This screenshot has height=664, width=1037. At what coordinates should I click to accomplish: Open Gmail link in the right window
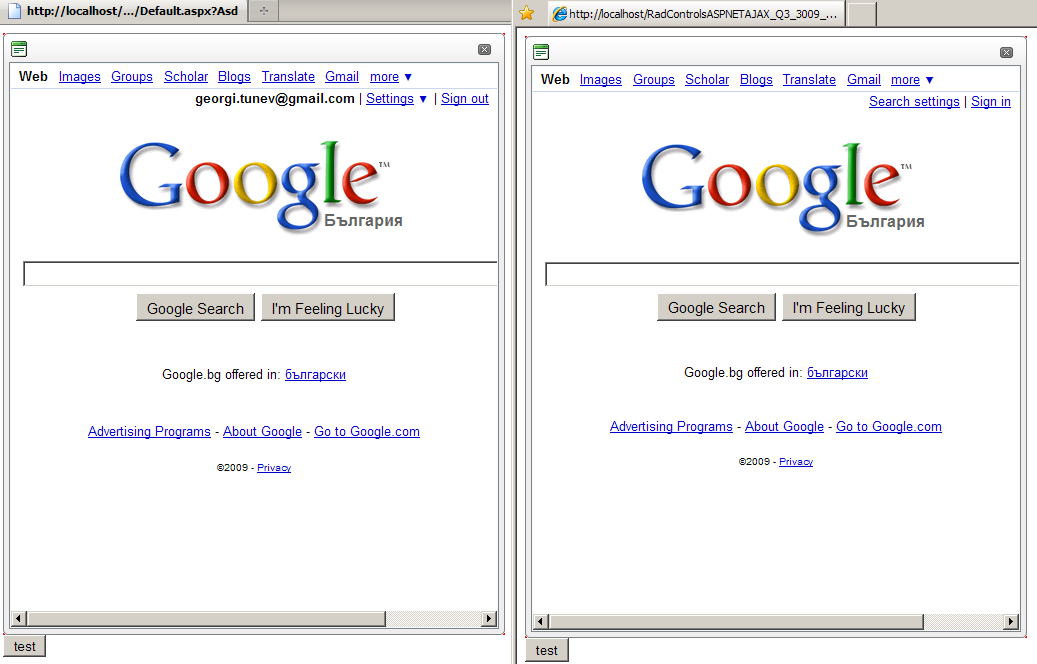click(864, 79)
